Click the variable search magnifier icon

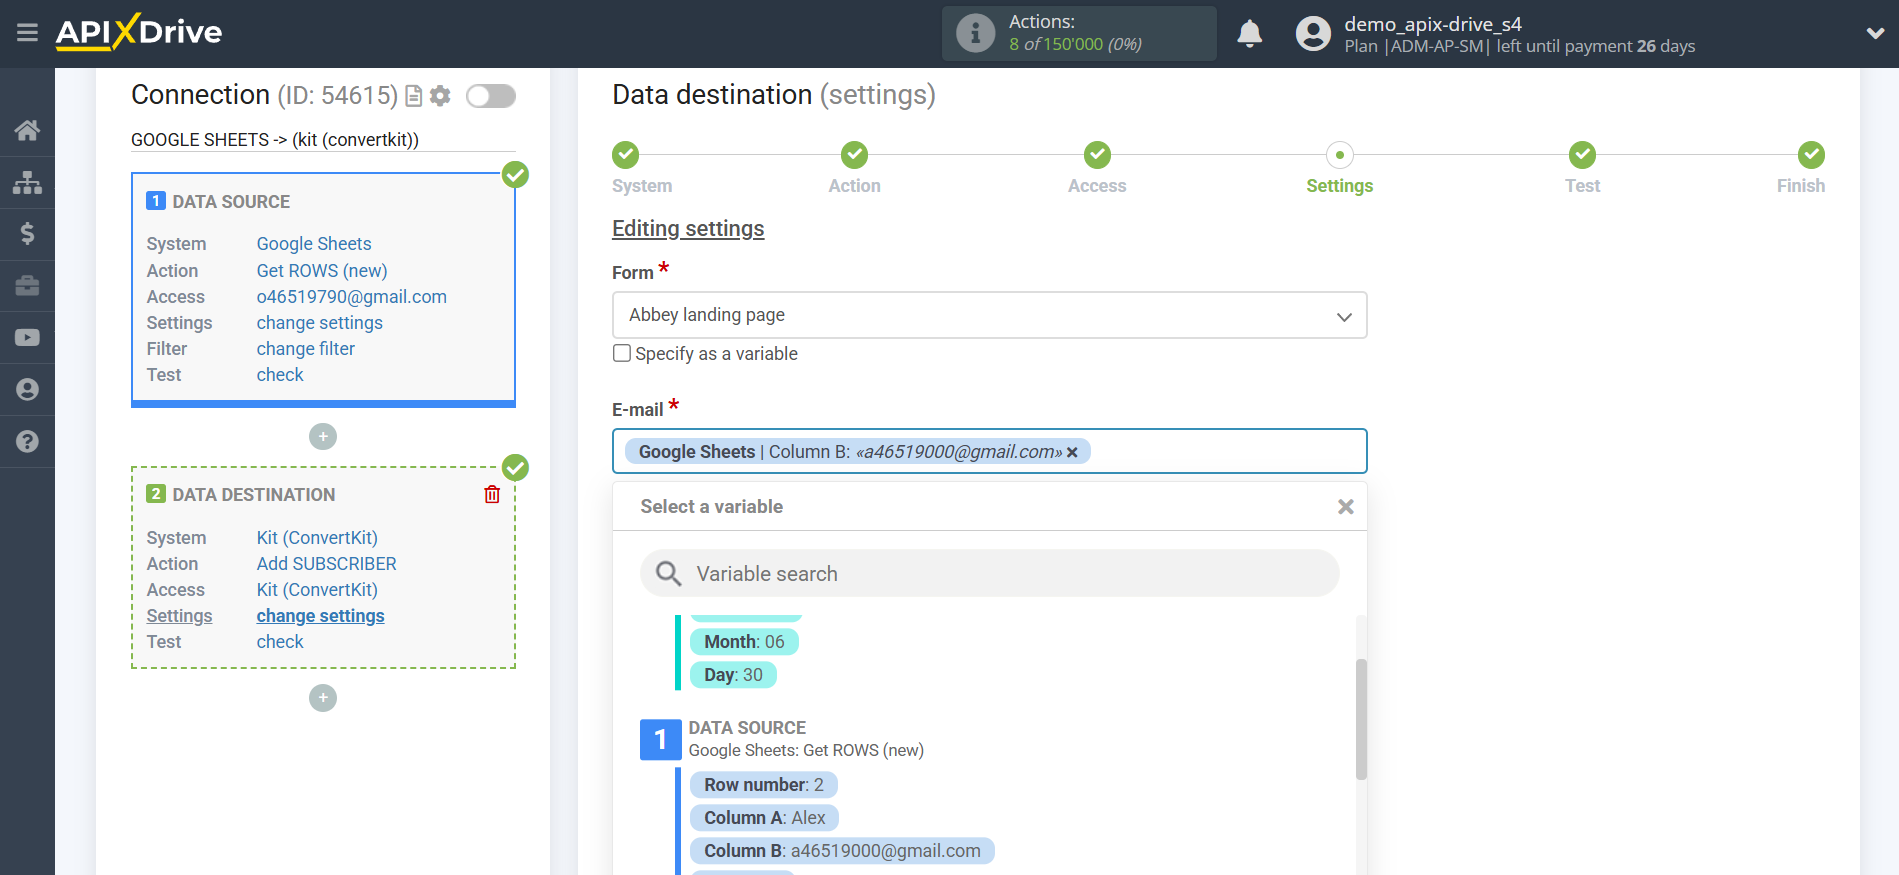point(668,574)
